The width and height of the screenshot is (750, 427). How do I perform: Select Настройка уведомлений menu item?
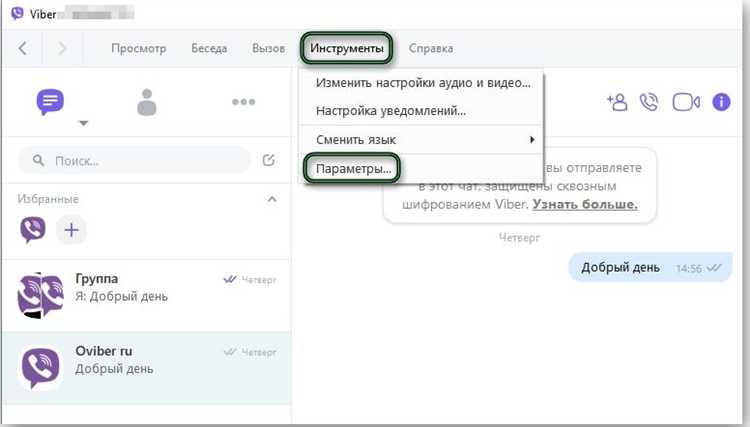click(421, 111)
